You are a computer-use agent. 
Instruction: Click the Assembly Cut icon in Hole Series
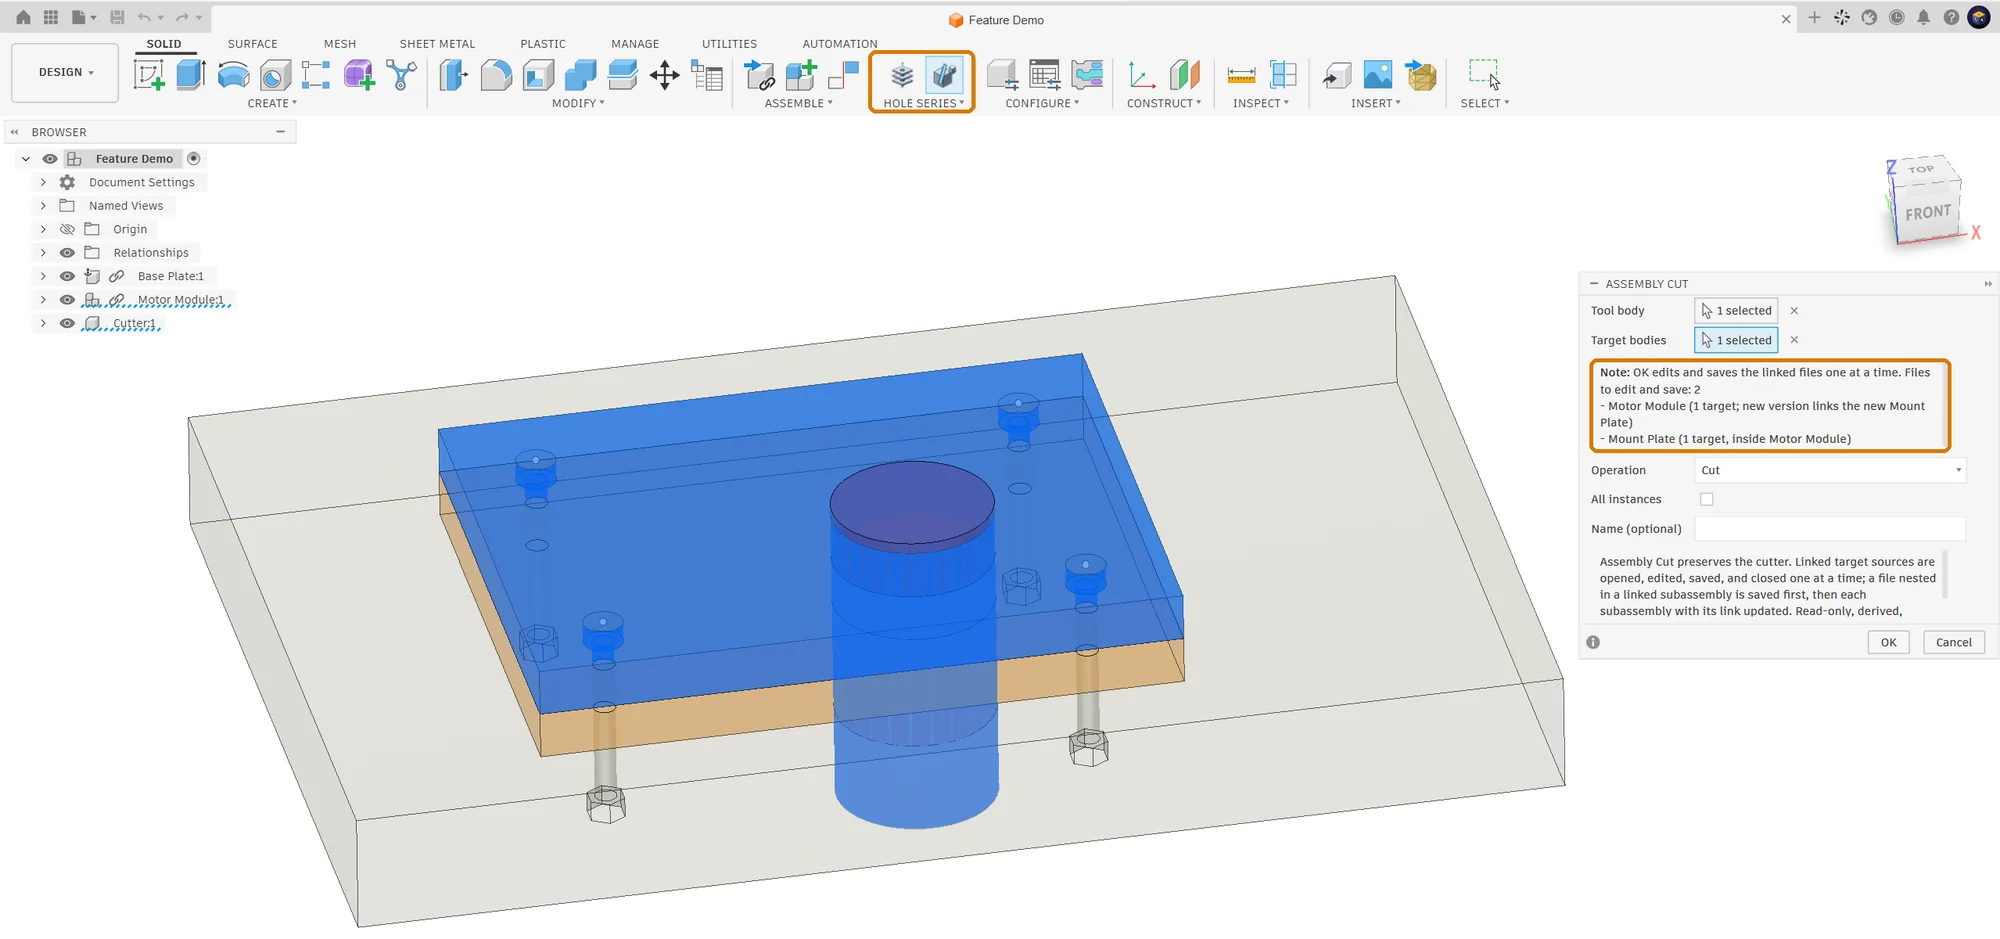point(944,75)
